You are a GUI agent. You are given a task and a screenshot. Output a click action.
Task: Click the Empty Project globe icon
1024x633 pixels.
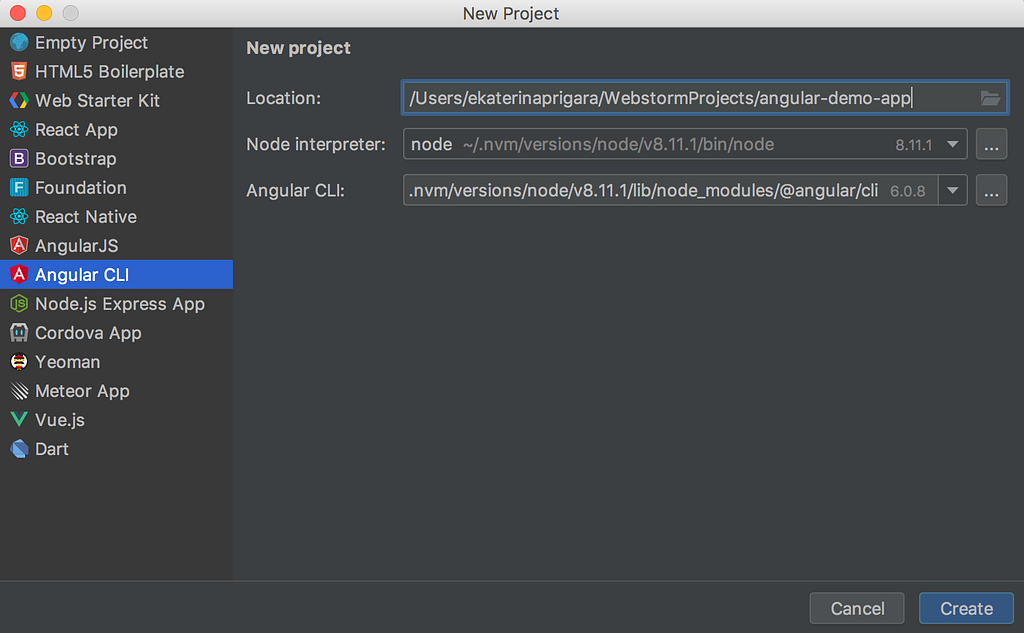(19, 43)
